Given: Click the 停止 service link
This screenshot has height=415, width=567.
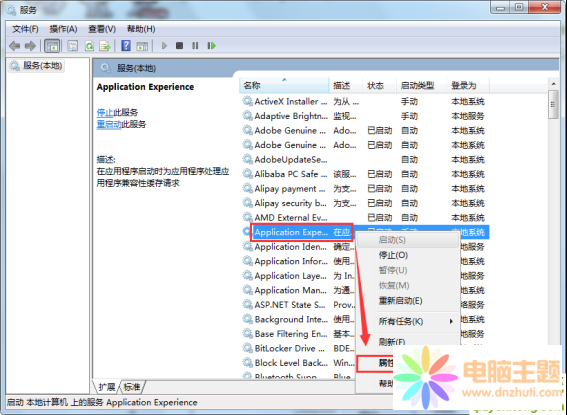Looking at the screenshot, I should 105,112.
